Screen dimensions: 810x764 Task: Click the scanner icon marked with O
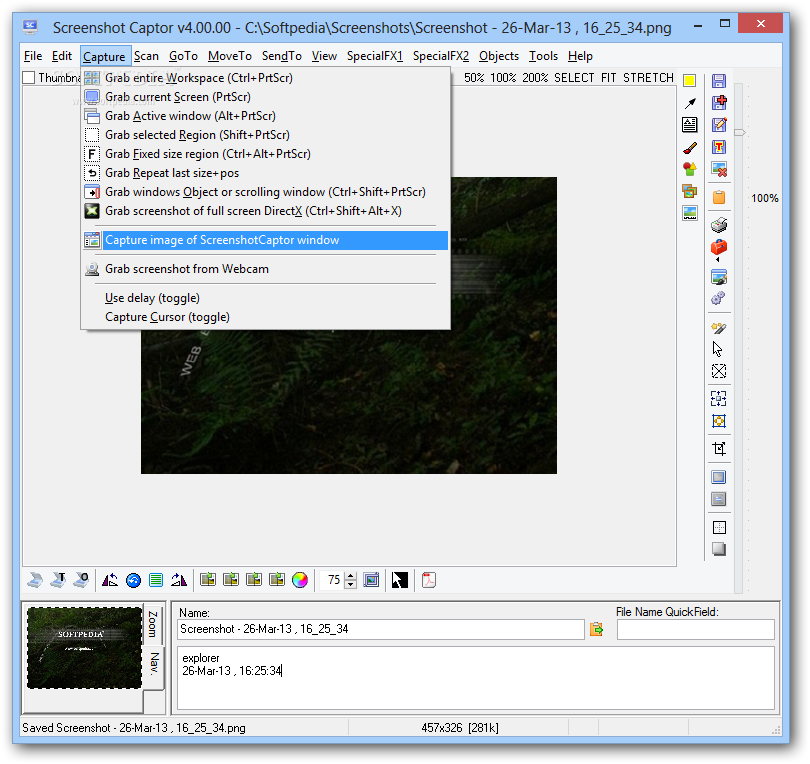tap(81, 581)
